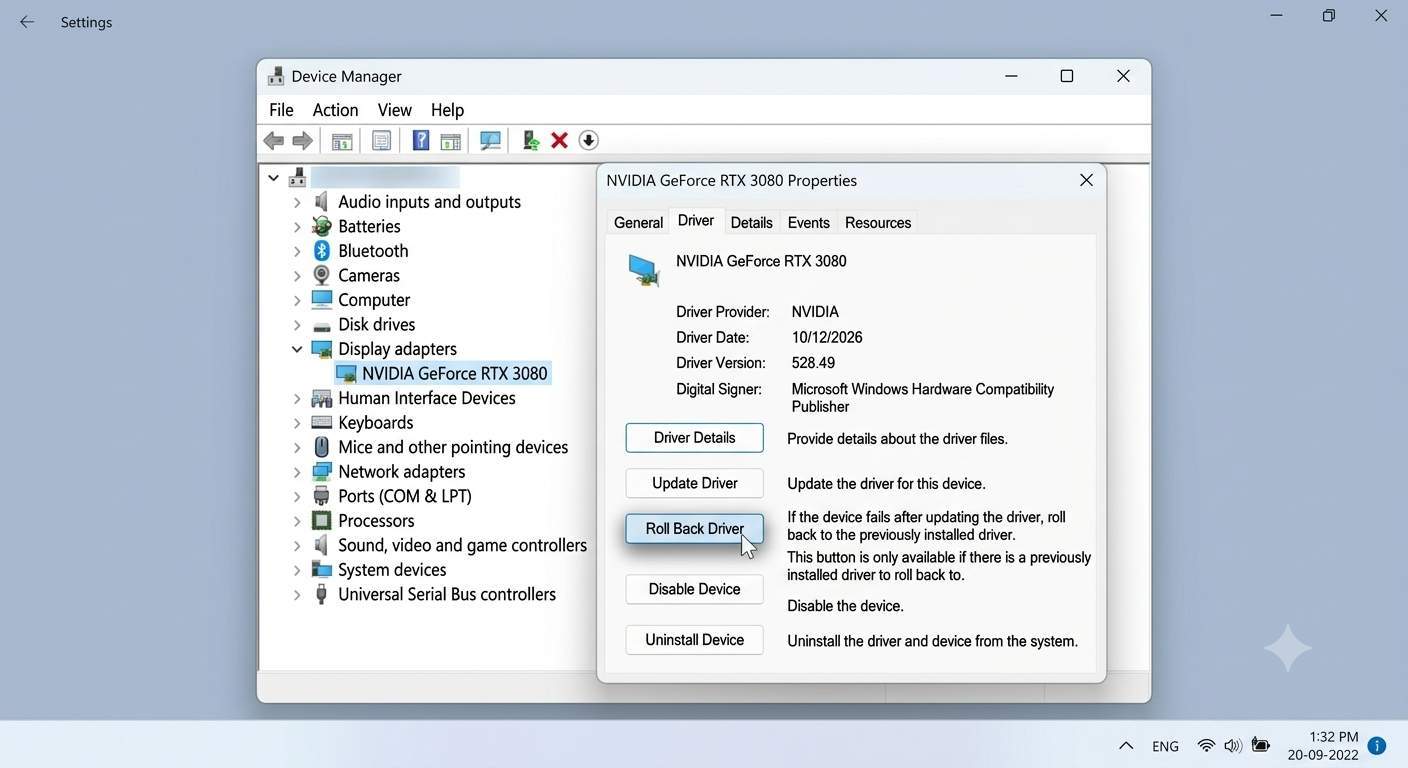The image size is (1408, 768).
Task: Select the Display adapters label
Action: coord(397,349)
